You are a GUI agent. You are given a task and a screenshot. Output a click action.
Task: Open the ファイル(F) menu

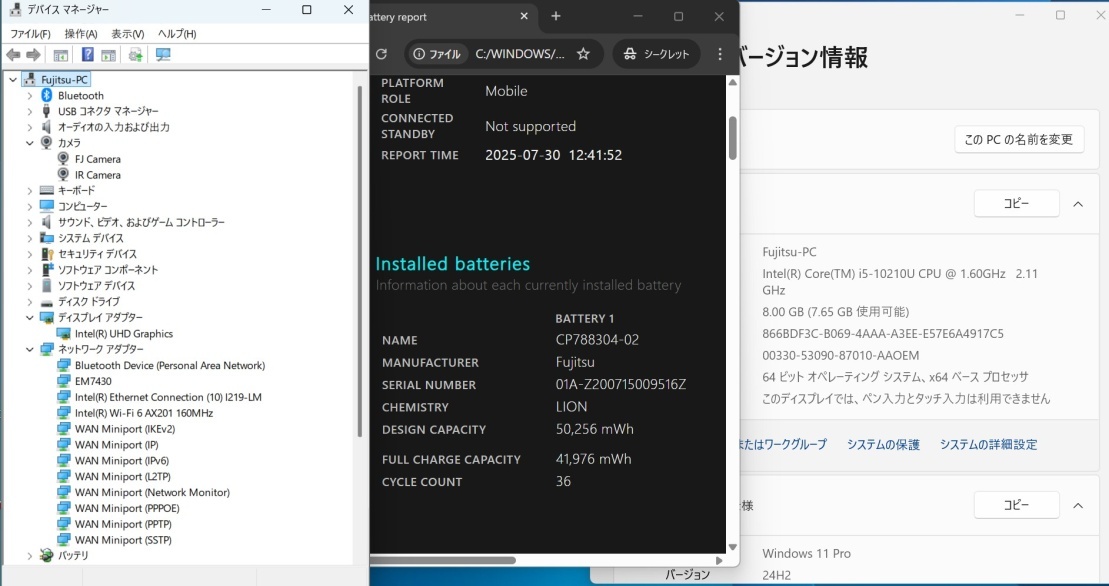(30, 34)
